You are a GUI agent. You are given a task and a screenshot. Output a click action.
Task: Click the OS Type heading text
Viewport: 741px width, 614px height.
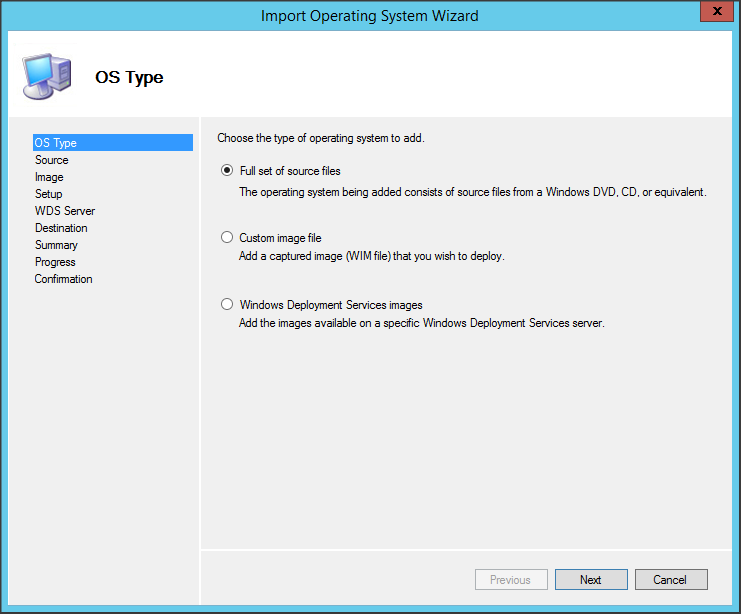pos(129,77)
